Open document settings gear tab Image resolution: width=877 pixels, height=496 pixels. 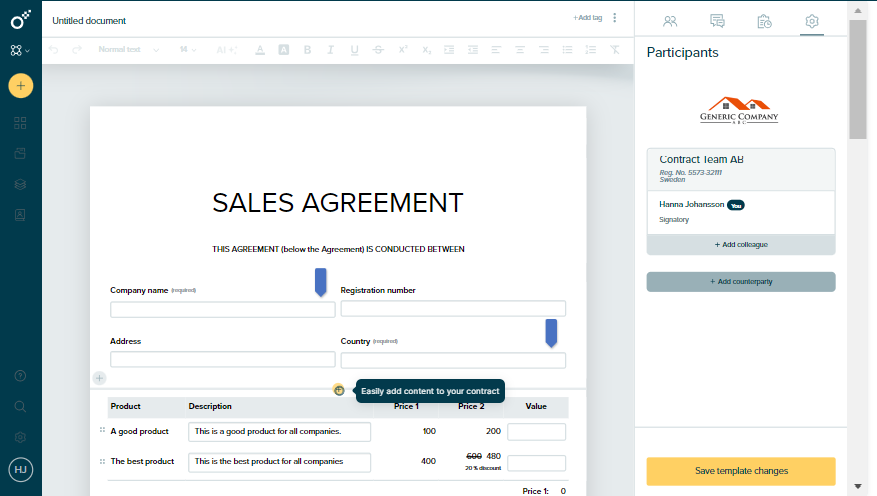click(812, 20)
